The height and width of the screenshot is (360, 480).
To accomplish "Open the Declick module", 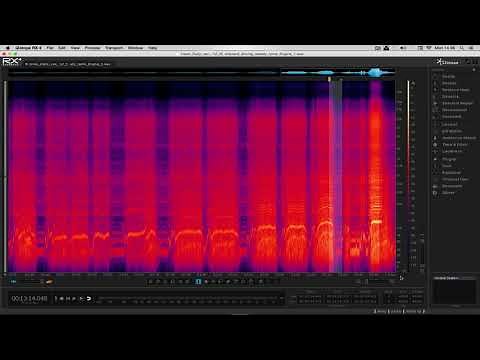I will coord(449,83).
